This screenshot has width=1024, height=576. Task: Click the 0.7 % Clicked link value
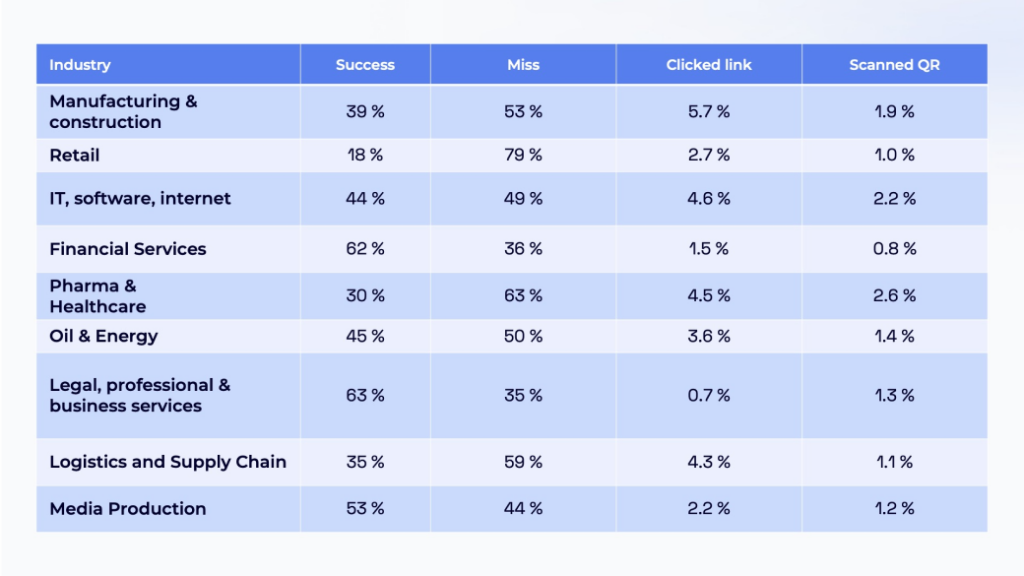(x=708, y=395)
